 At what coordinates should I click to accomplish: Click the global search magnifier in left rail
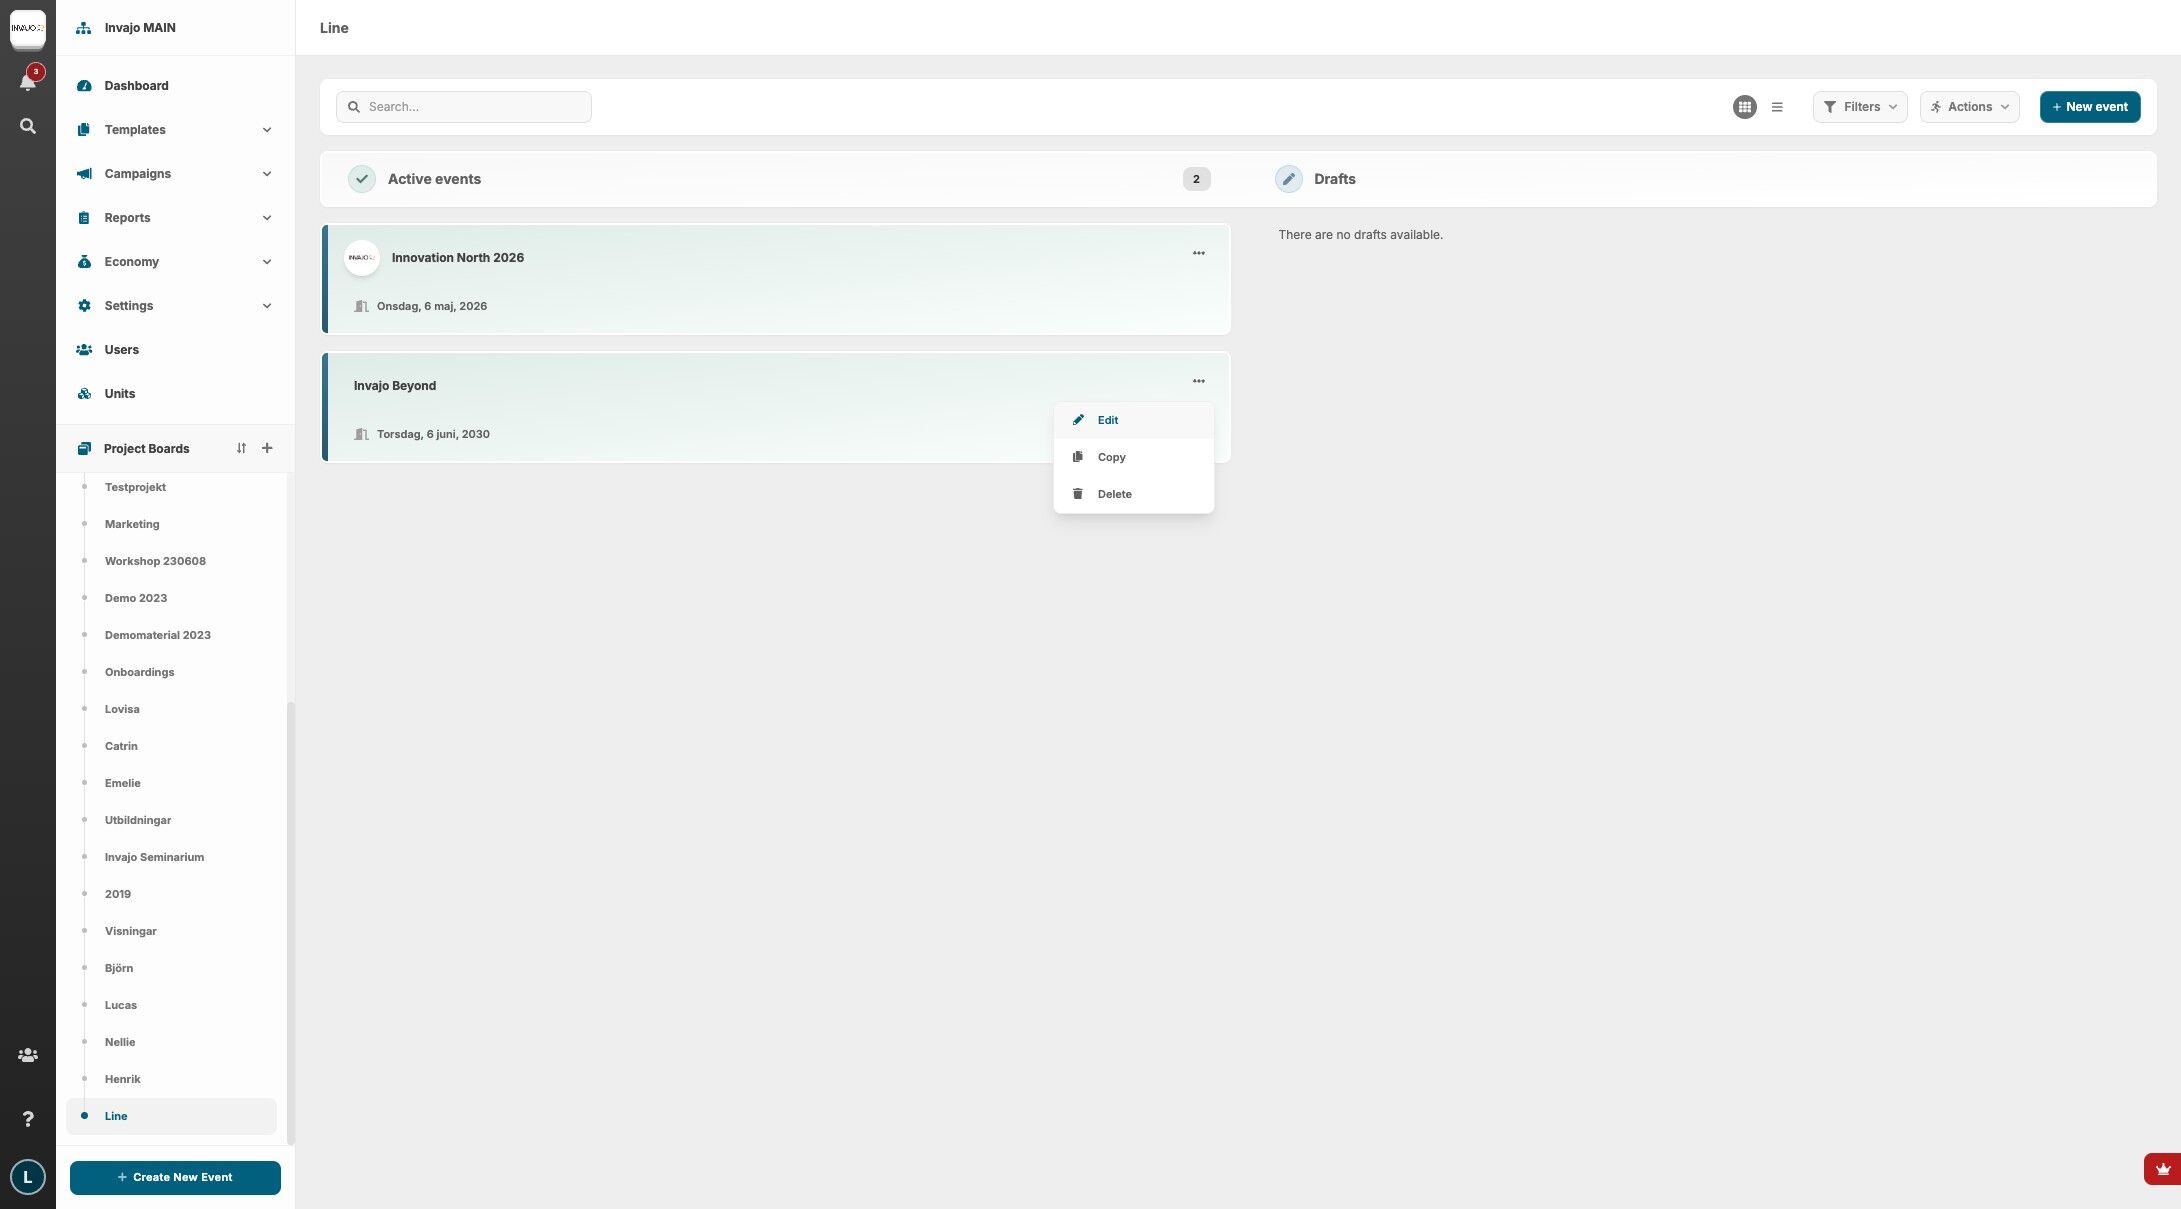(28, 126)
